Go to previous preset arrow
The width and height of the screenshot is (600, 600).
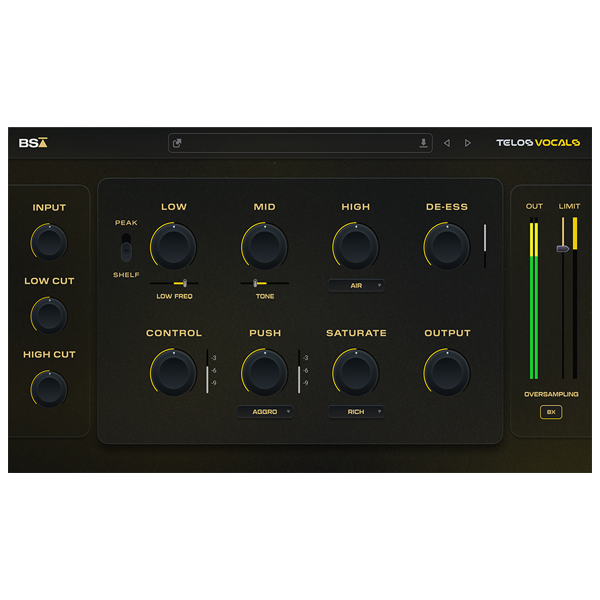(x=447, y=143)
